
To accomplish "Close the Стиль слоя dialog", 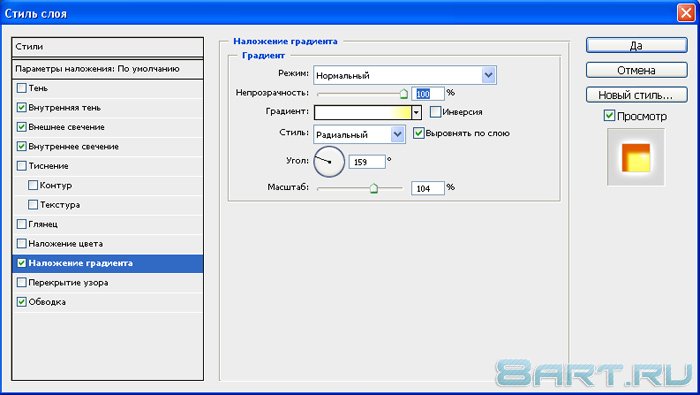I will pyautogui.click(x=686, y=13).
